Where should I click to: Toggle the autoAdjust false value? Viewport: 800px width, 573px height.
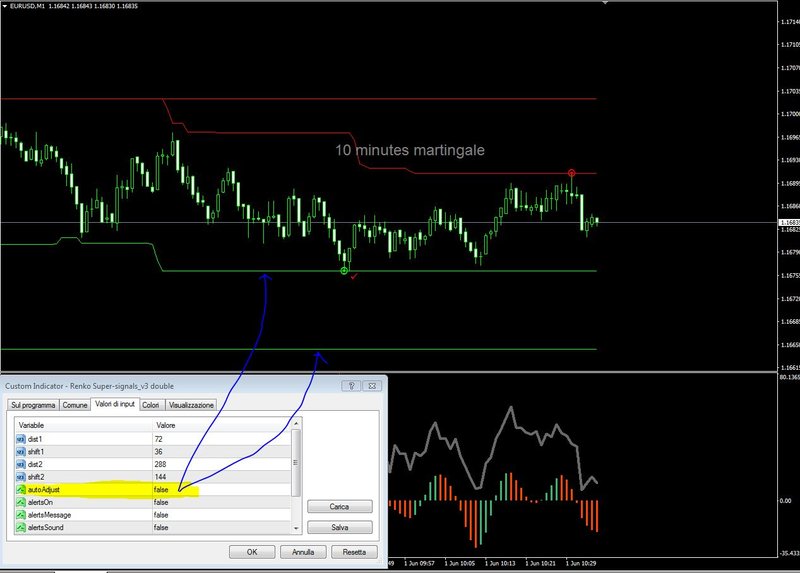(x=161, y=490)
